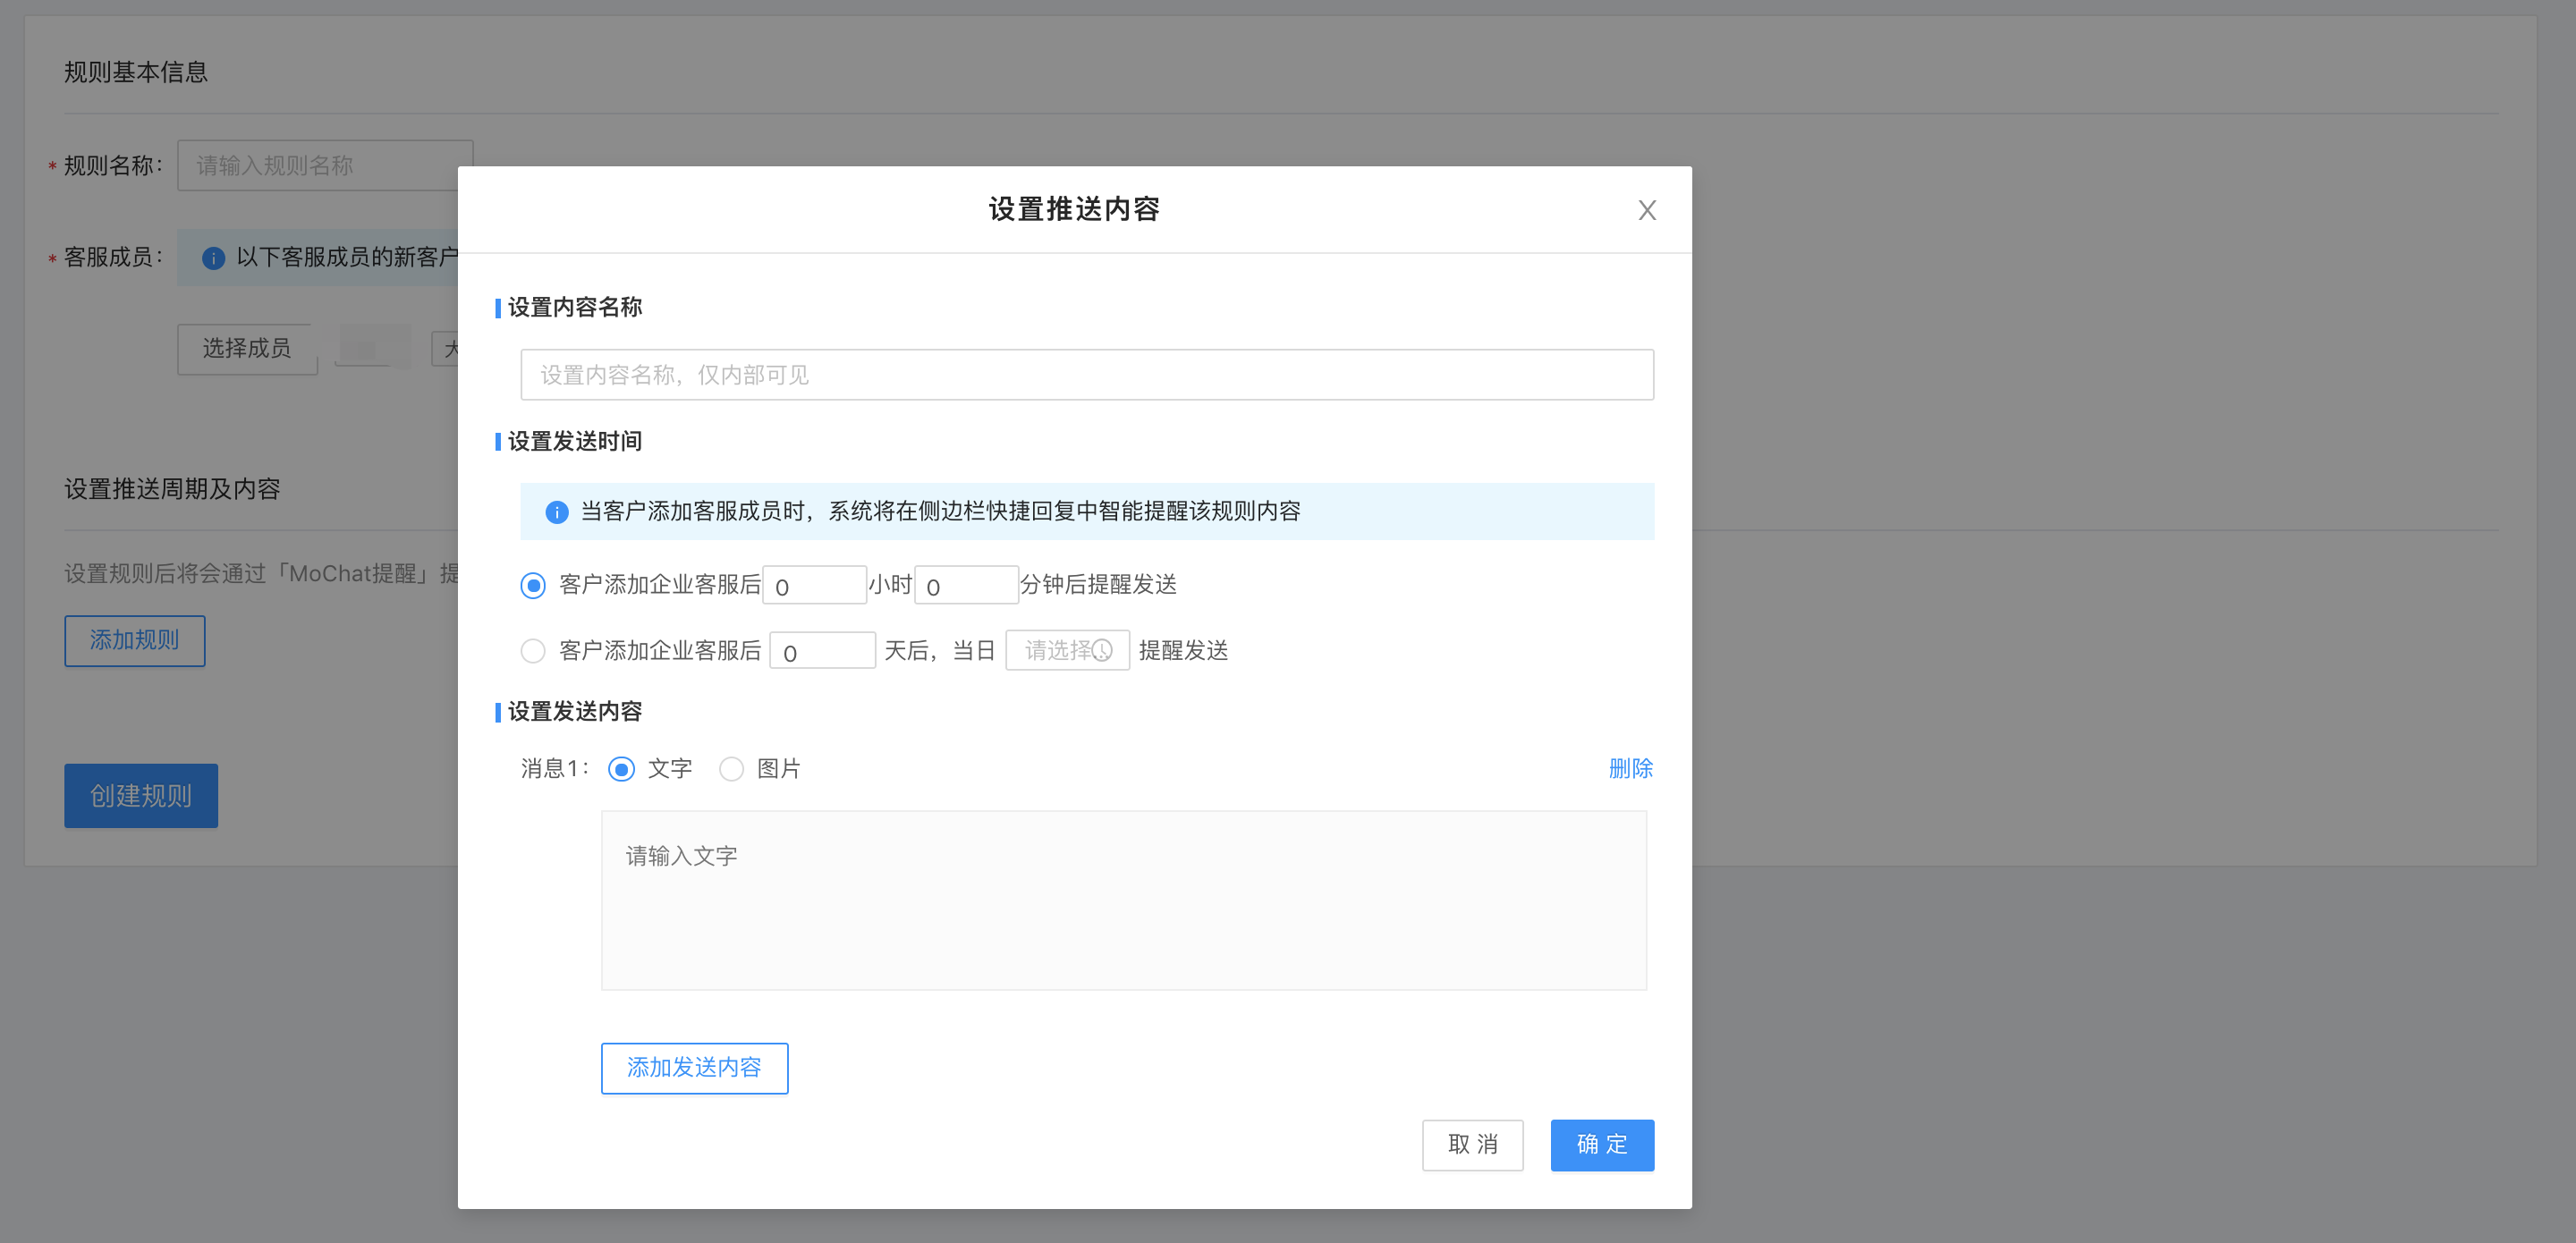2576x1243 pixels.
Task: Click the 小时 hours input field
Action: point(814,585)
